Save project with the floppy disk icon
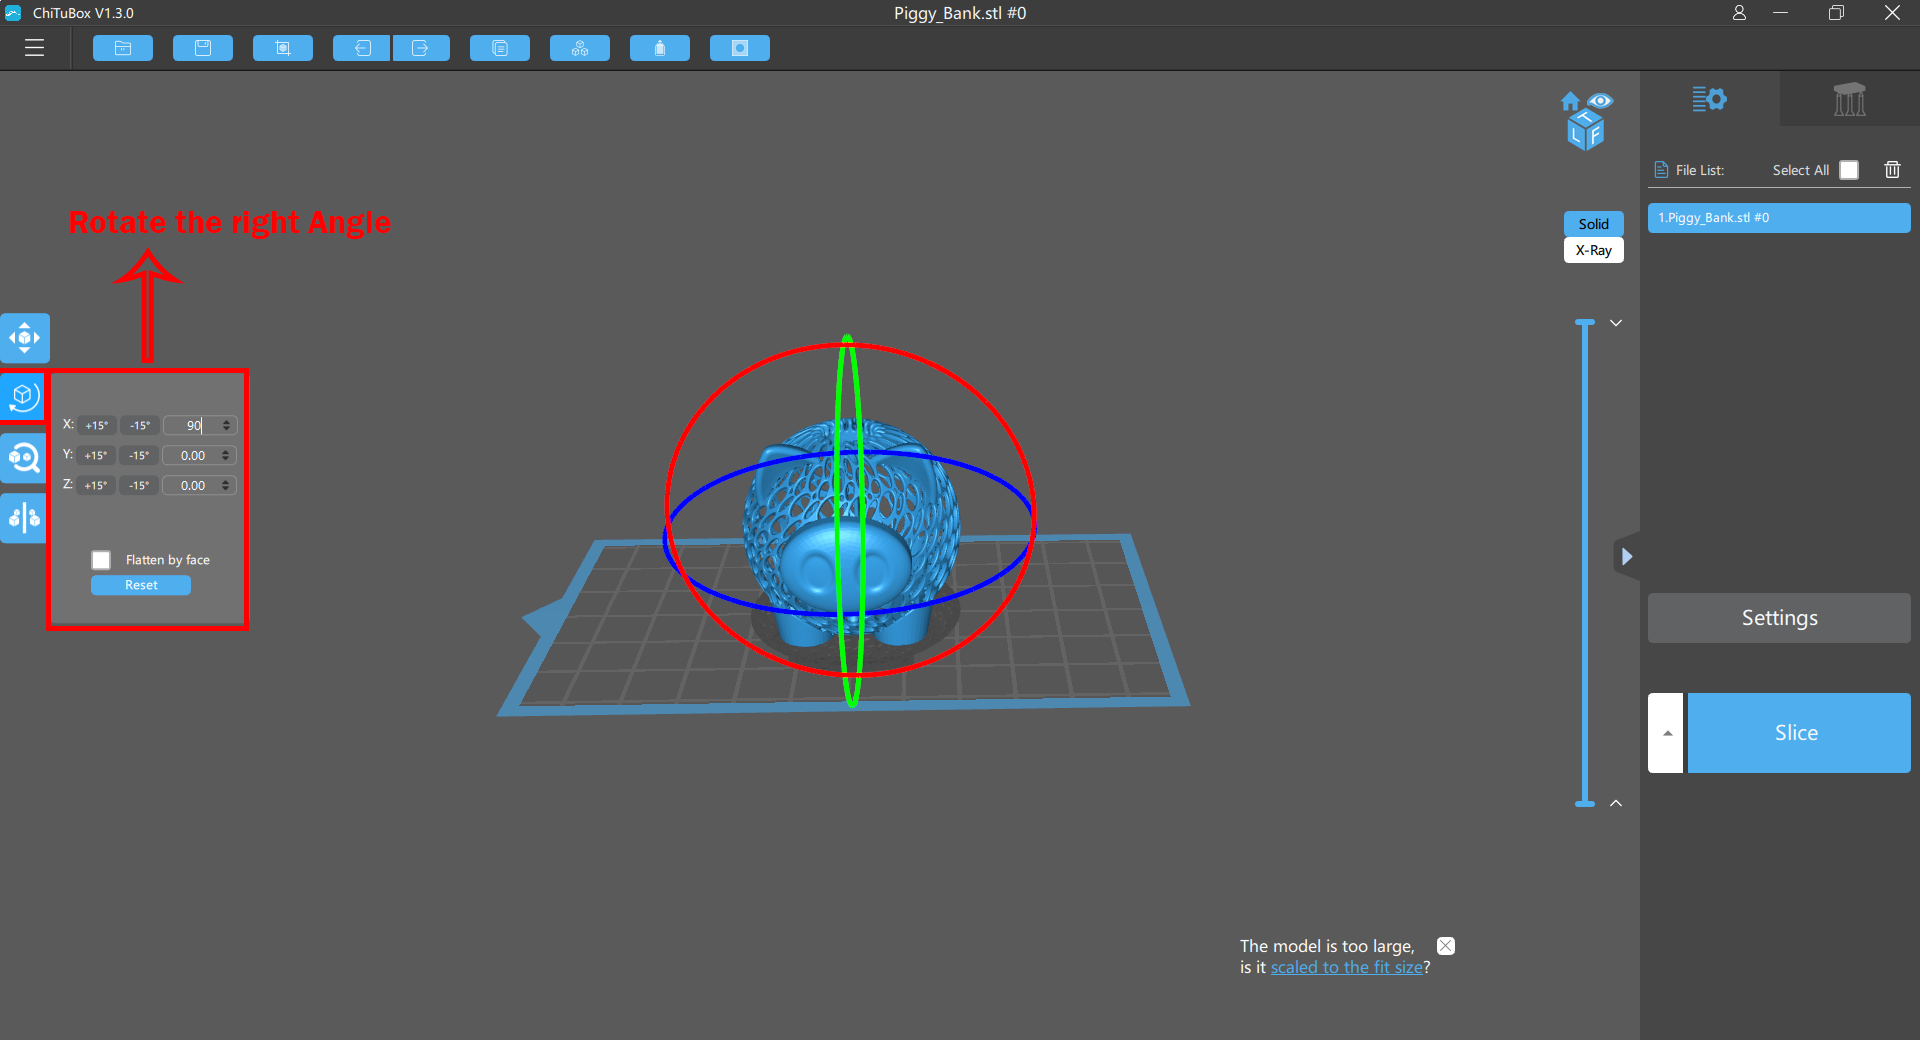The height and width of the screenshot is (1040, 1920). coord(203,48)
